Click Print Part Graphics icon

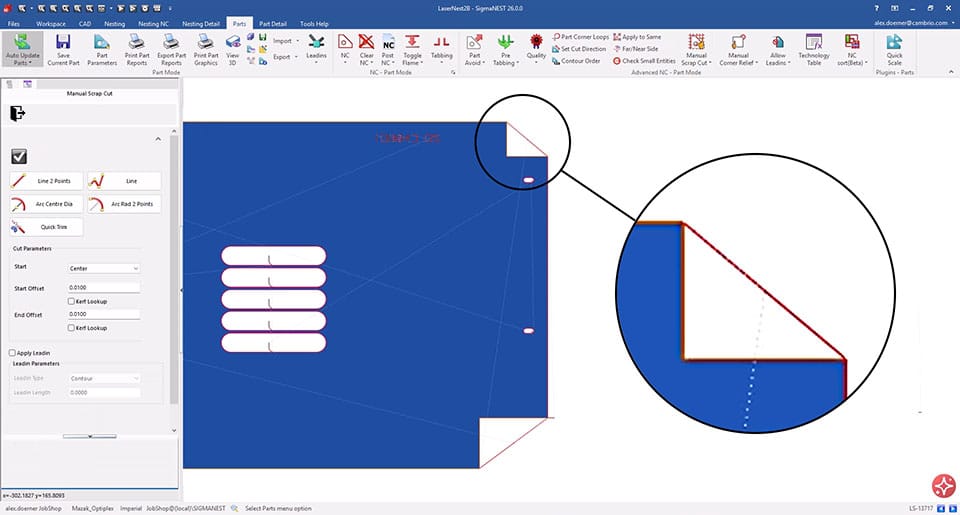click(206, 42)
